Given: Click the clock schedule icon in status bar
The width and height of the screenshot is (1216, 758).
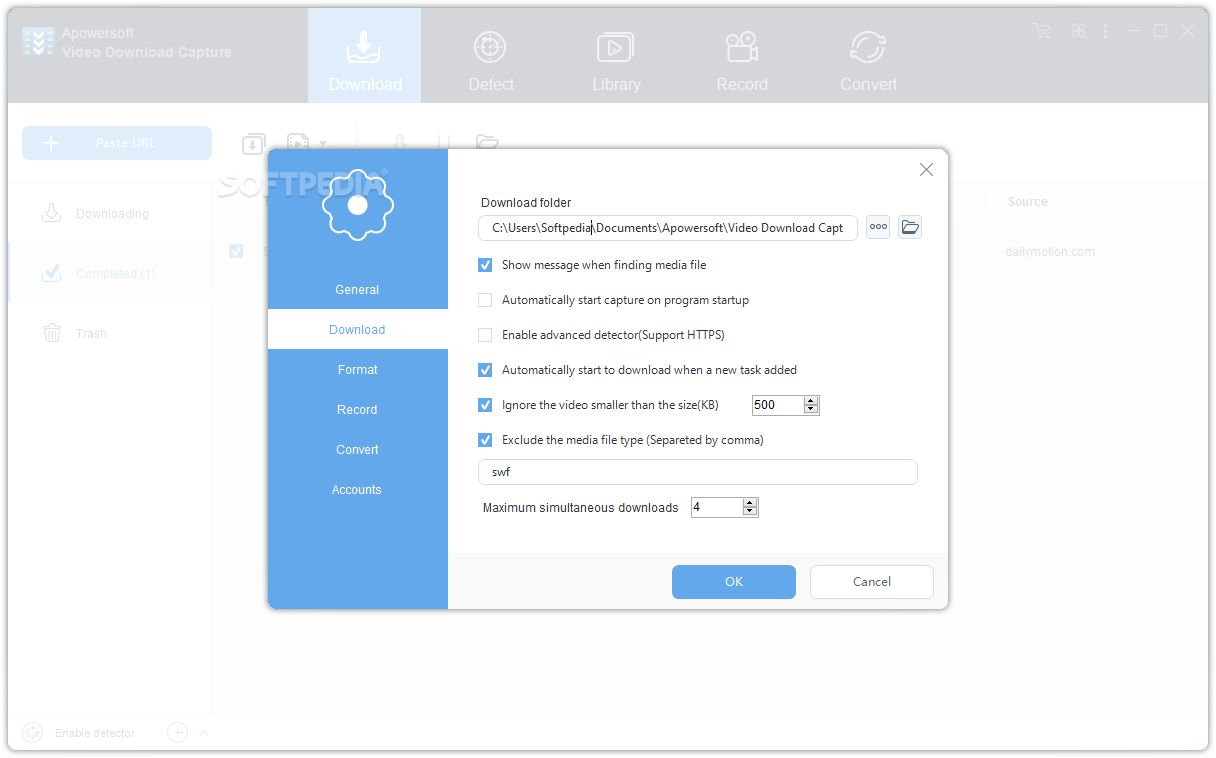Looking at the screenshot, I should [177, 733].
